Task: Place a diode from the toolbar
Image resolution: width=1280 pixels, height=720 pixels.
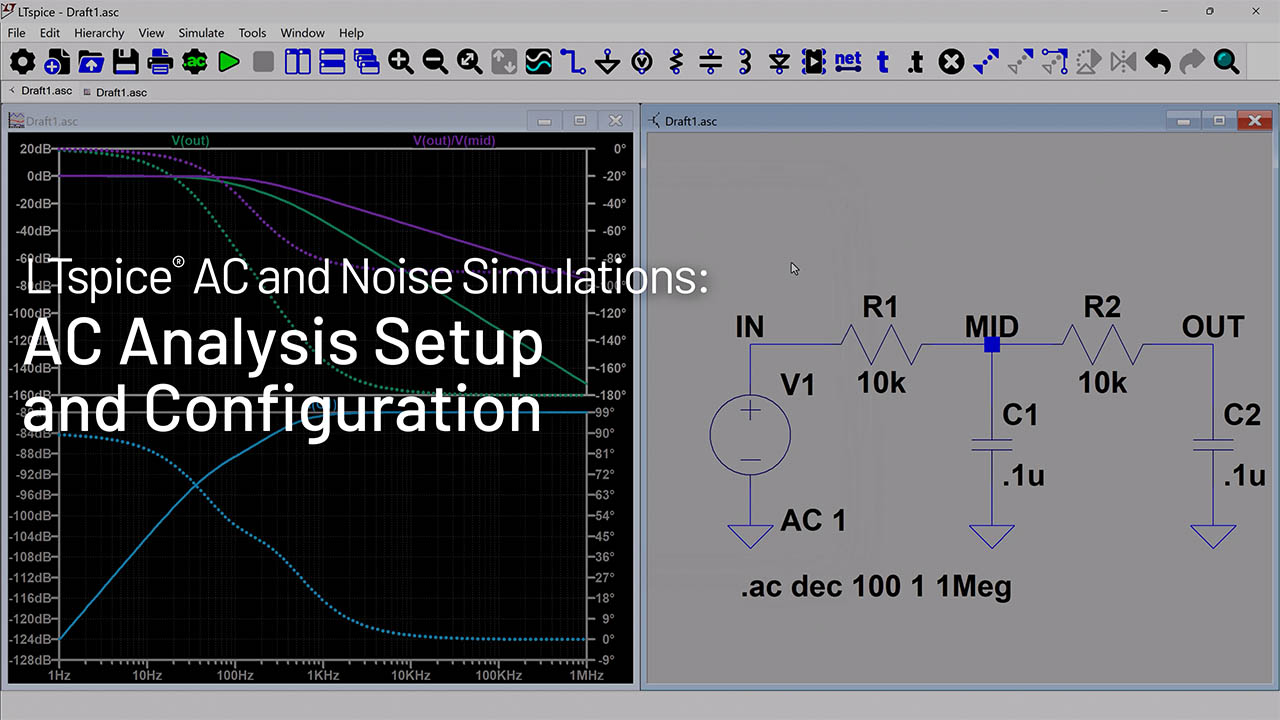Action: coord(780,62)
